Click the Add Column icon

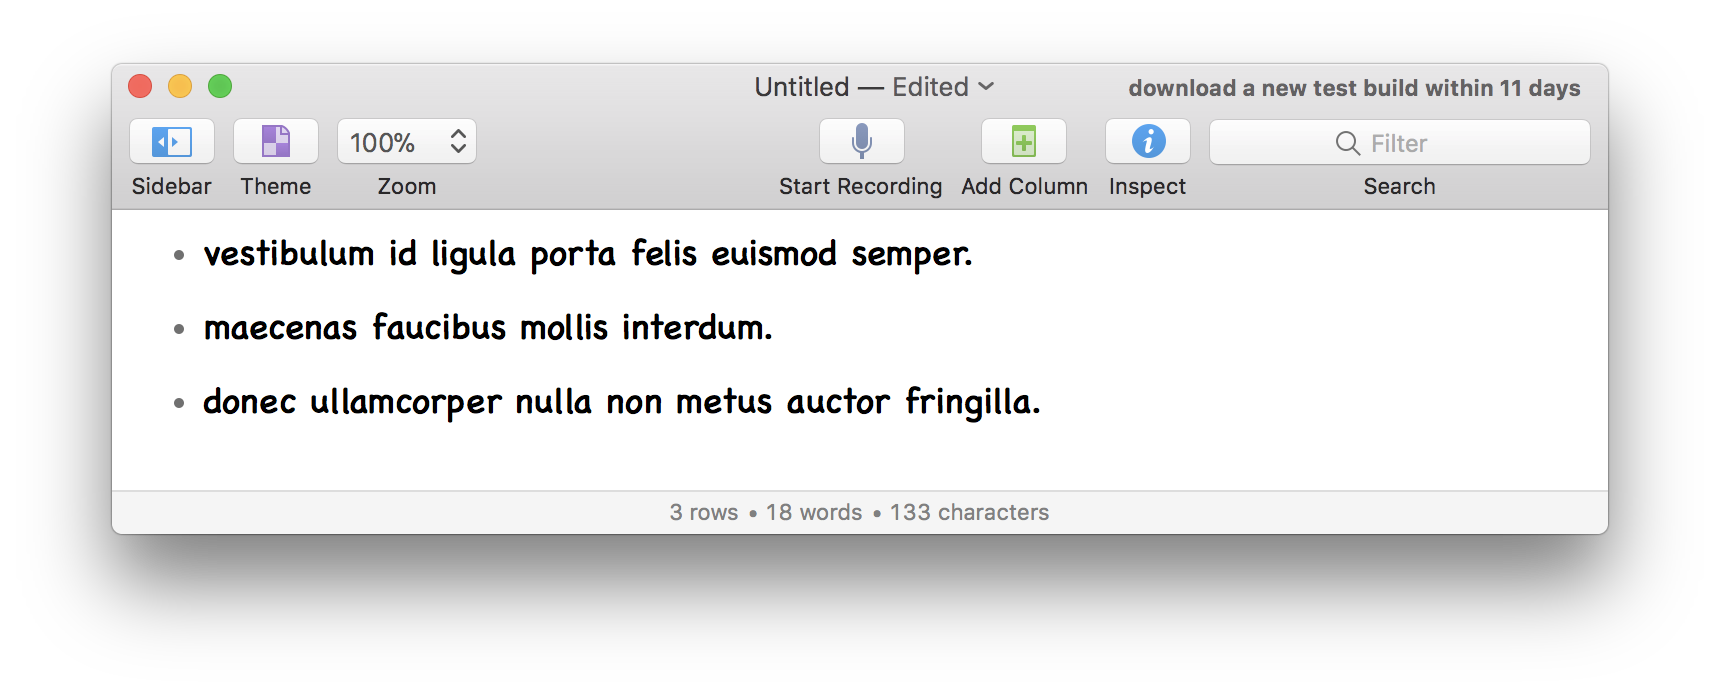tap(1024, 142)
